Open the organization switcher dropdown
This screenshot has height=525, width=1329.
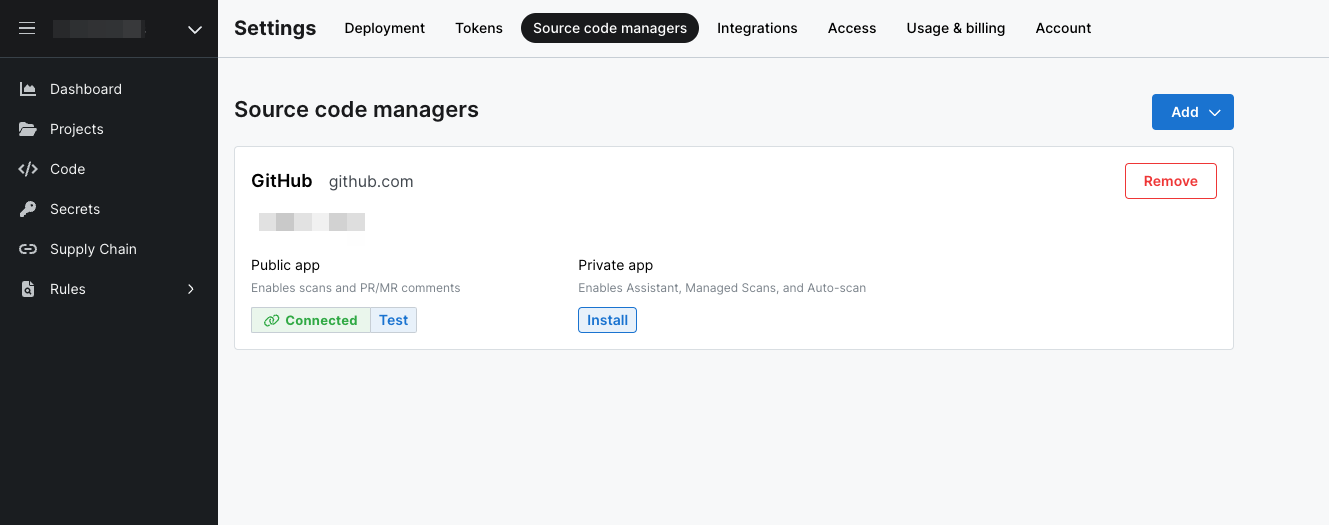click(x=195, y=30)
